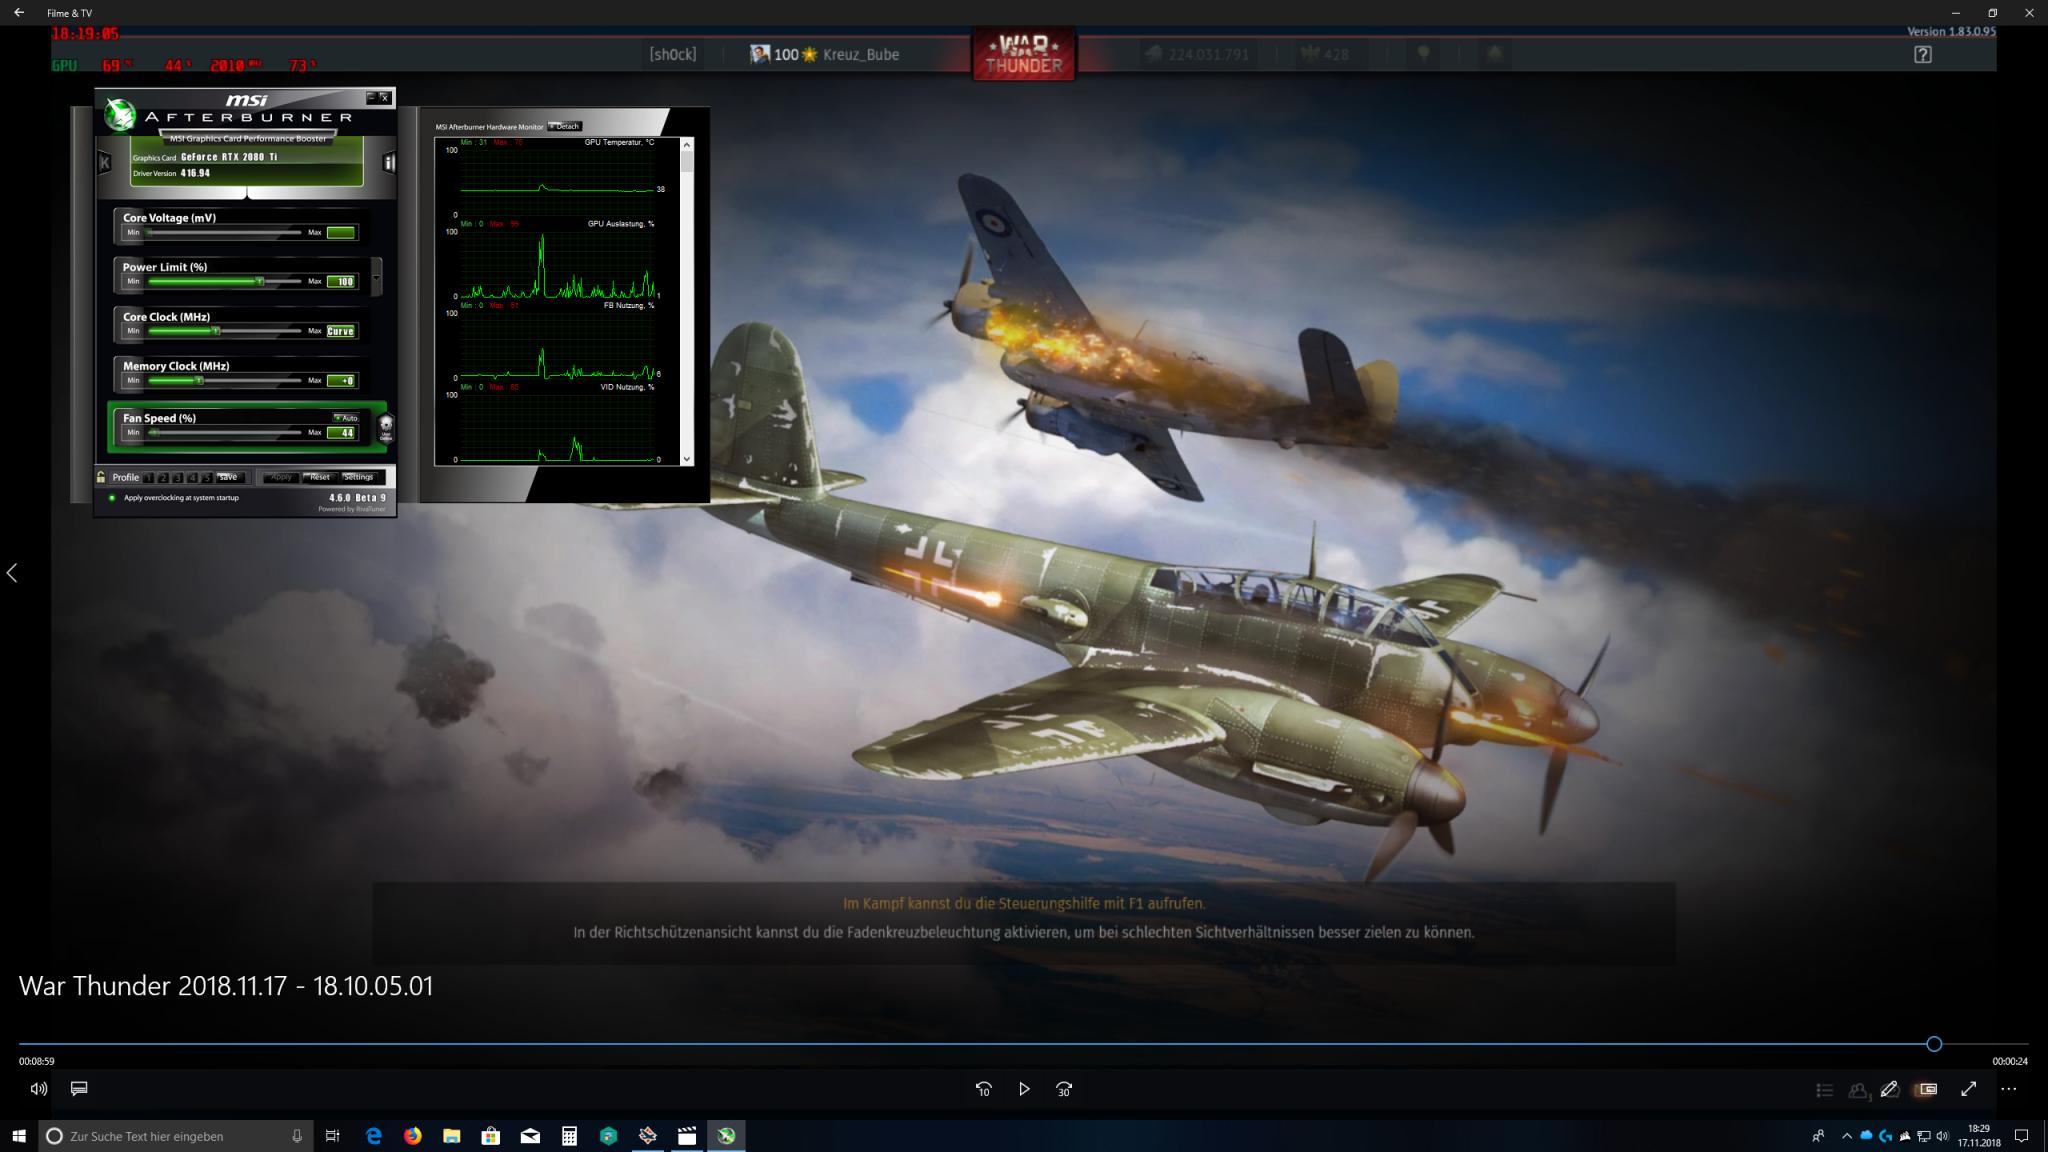Open Task View from the taskbar

point(333,1136)
